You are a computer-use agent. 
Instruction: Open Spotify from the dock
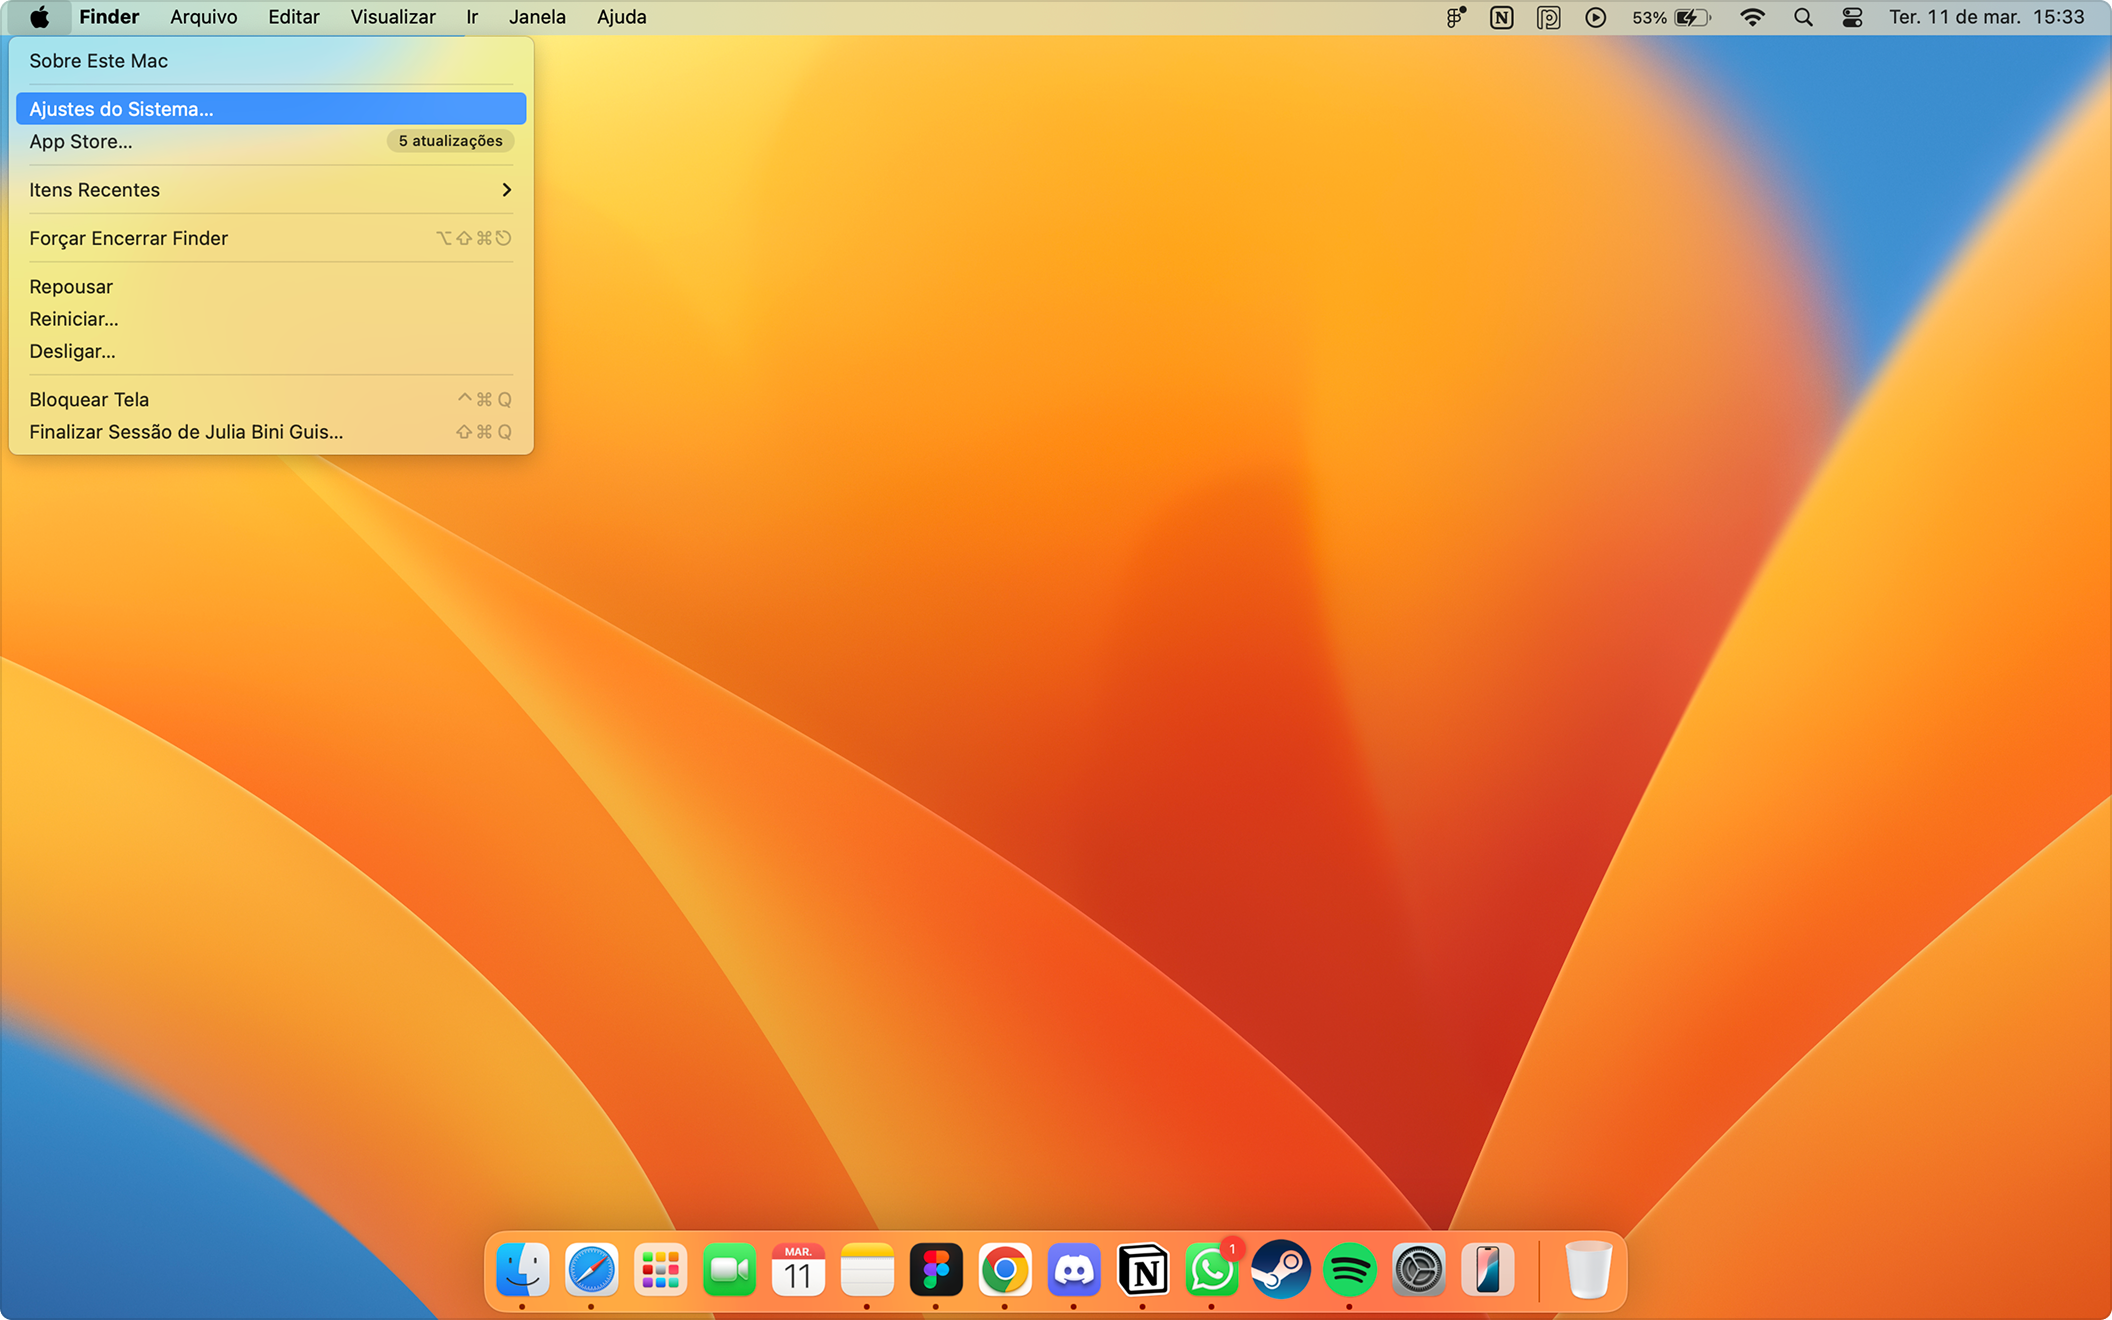tap(1349, 1270)
